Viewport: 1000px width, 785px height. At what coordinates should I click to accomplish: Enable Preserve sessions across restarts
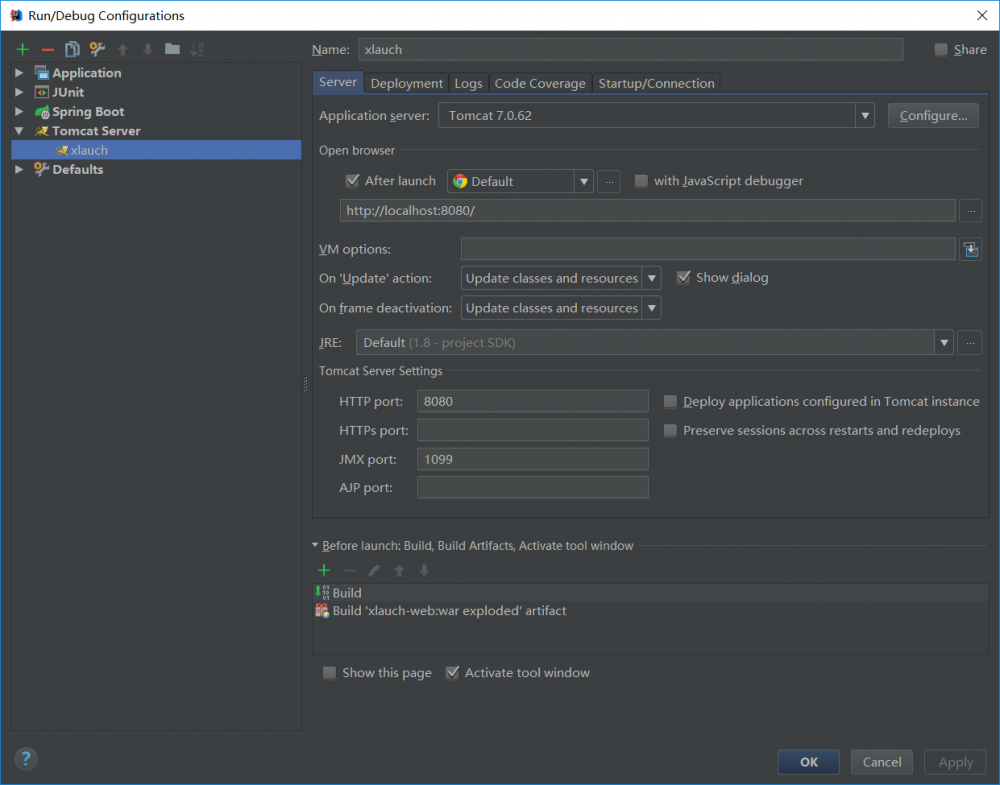click(x=670, y=431)
